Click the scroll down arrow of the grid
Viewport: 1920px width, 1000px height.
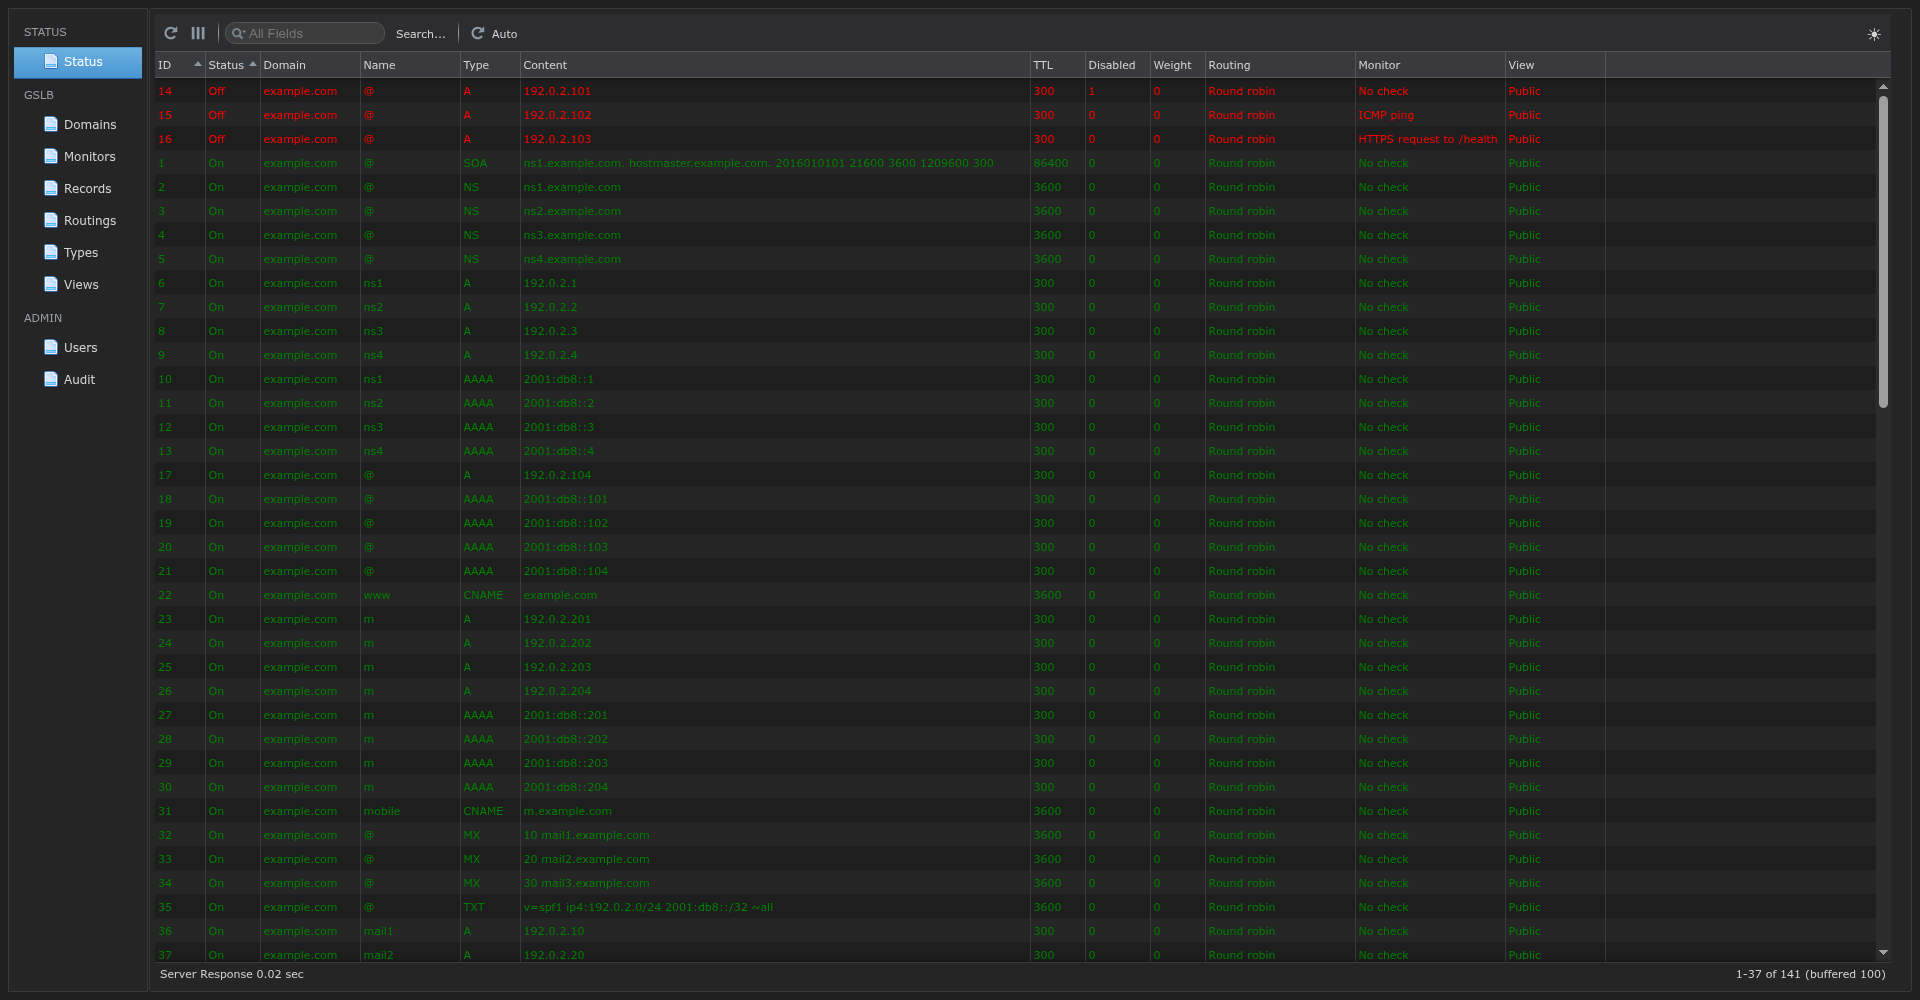1883,953
